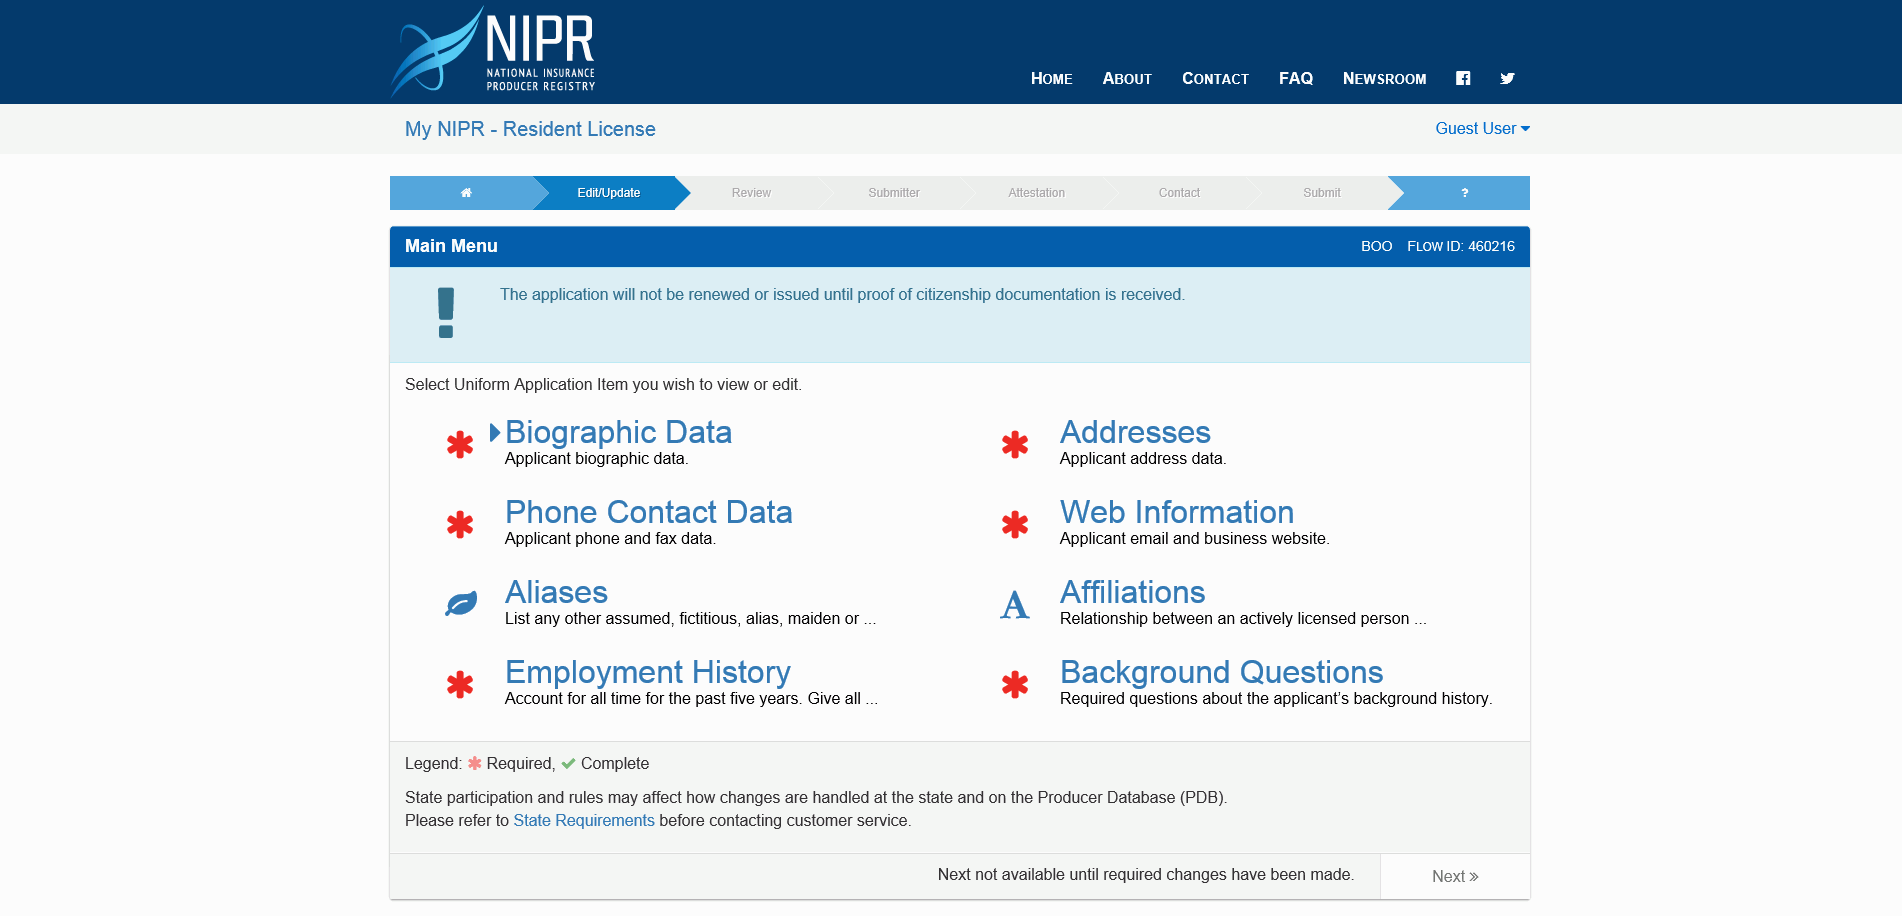Open FAQ in the top navigation
Image resolution: width=1902 pixels, height=916 pixels.
[x=1296, y=78]
